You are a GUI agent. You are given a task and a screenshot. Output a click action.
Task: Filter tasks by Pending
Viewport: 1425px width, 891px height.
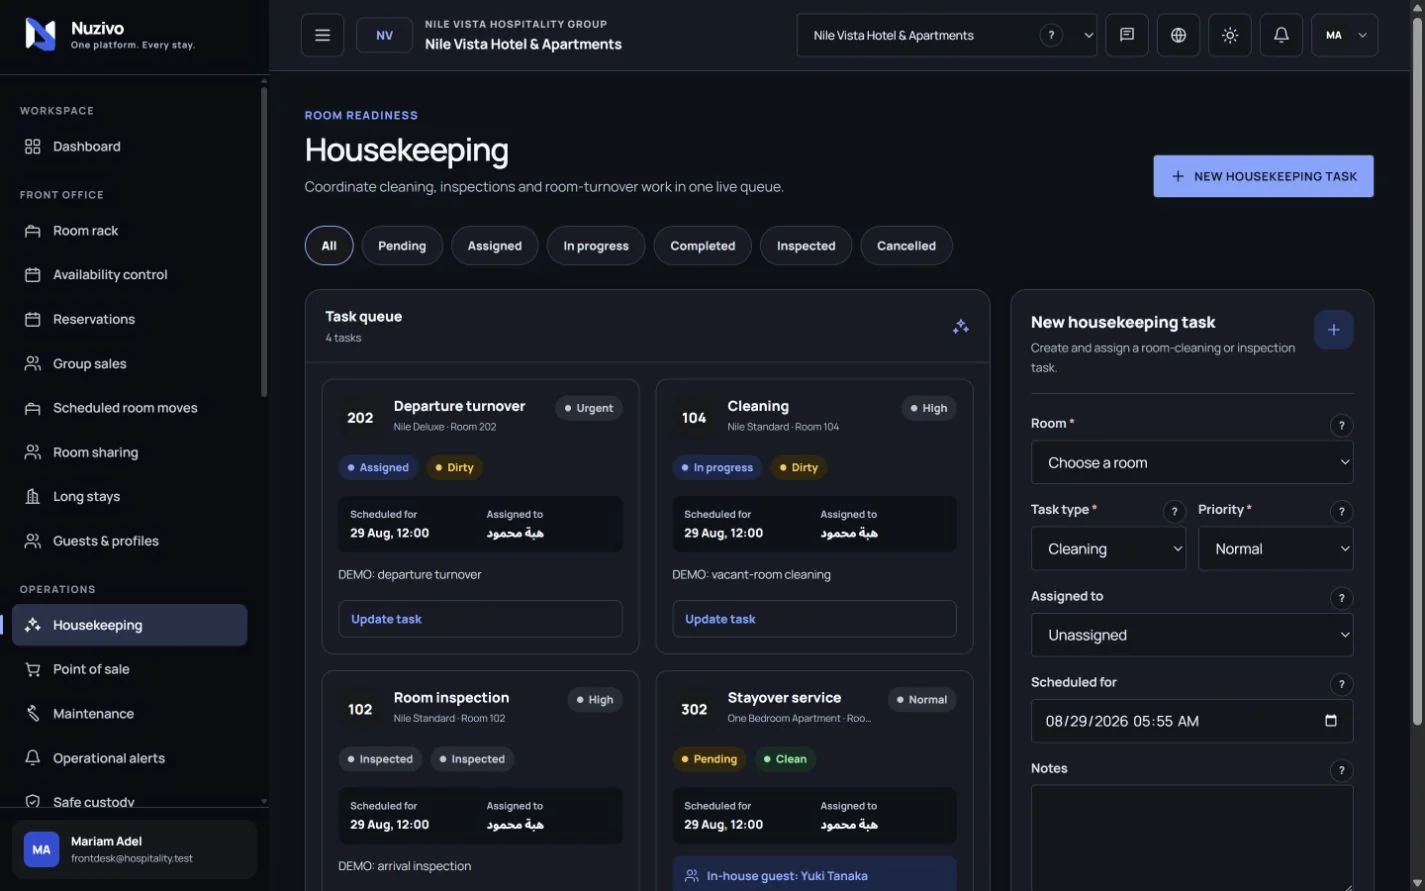pos(402,245)
